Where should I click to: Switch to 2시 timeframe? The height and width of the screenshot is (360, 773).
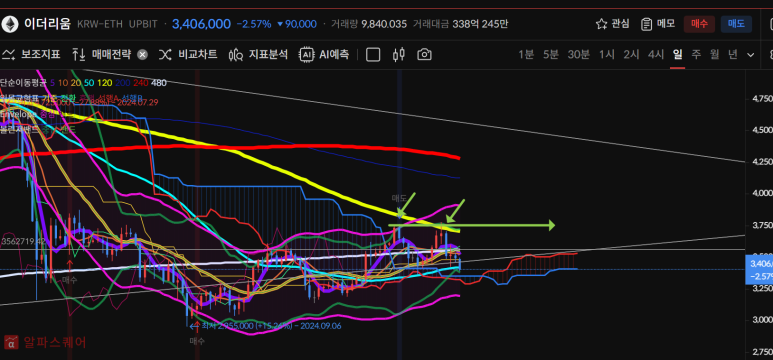631,54
